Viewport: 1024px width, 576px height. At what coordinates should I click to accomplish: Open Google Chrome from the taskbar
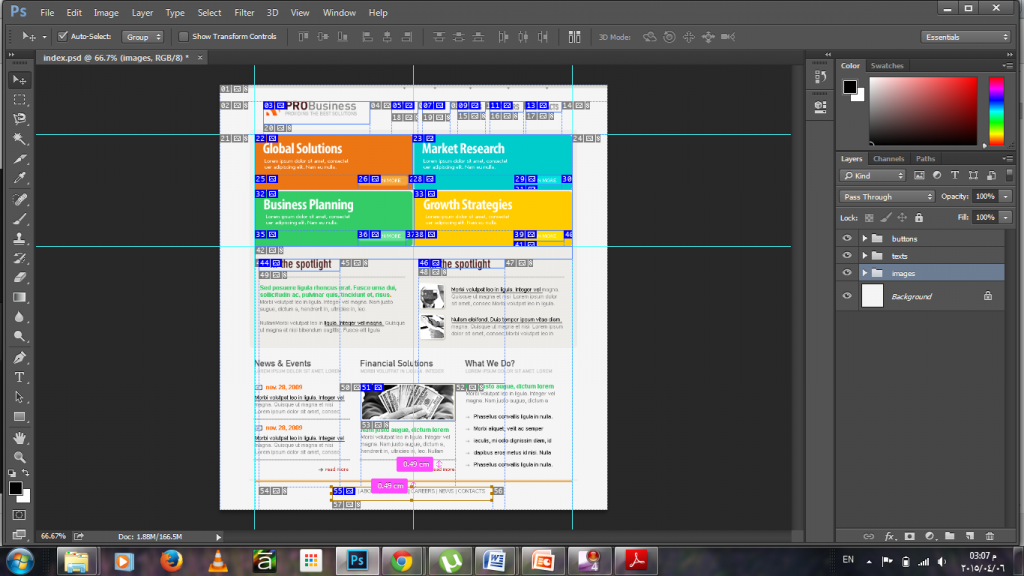pyautogui.click(x=402, y=561)
